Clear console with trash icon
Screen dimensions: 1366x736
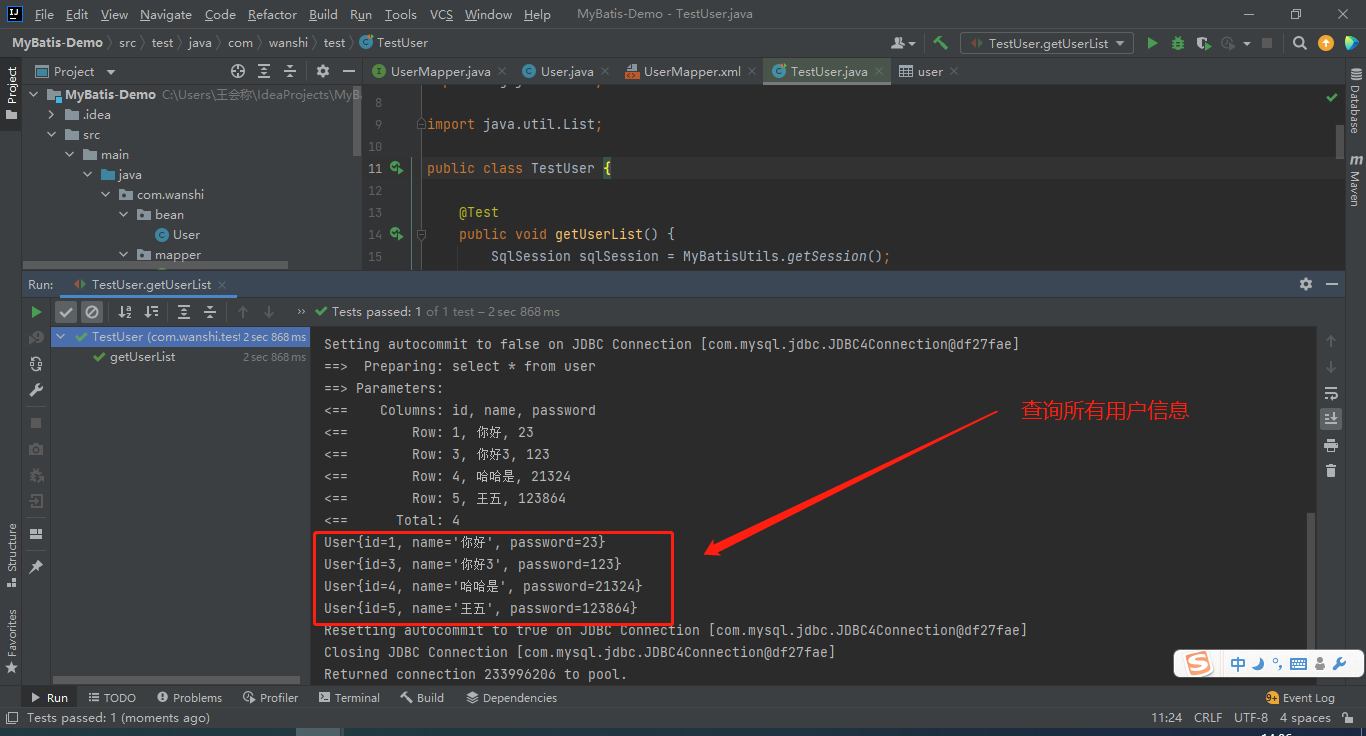pyautogui.click(x=1331, y=471)
